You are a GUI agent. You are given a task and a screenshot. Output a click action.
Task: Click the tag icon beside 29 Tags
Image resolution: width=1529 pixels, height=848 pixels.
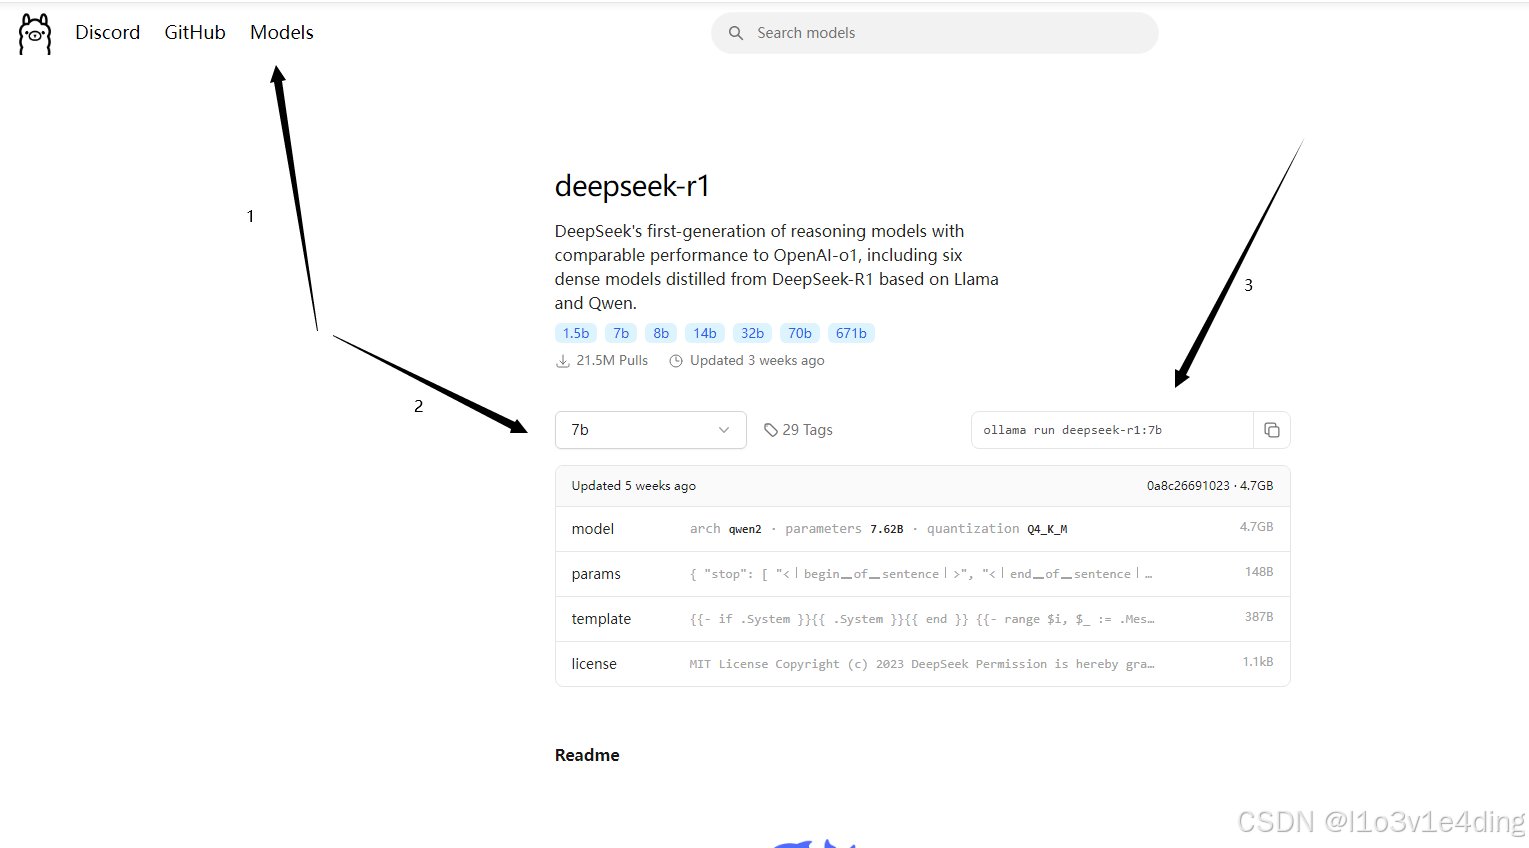[x=771, y=430]
